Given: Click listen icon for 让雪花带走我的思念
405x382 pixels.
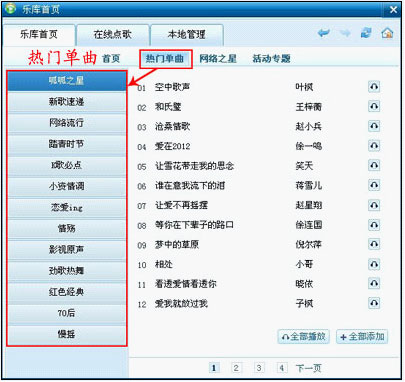Looking at the screenshot, I should (x=374, y=165).
